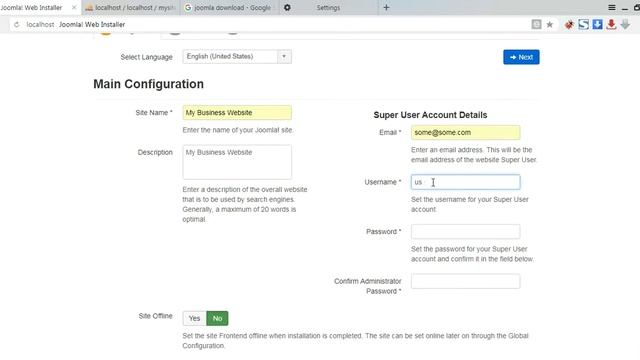Viewport: 640px width, 360px height.
Task: Click the red ladybug extension icon
Action: point(569,24)
